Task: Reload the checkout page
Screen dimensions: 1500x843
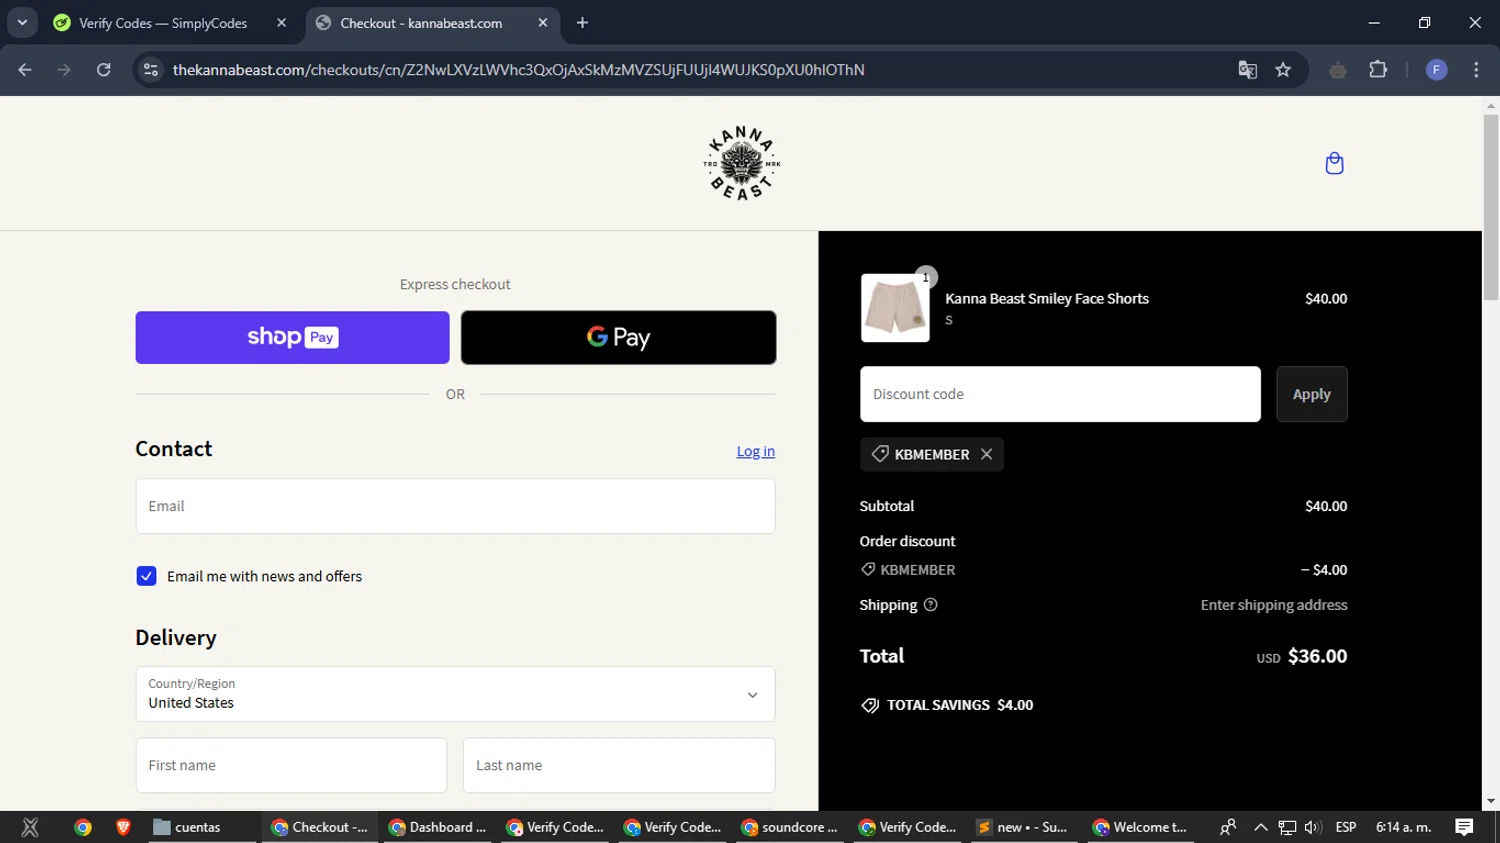Action: click(x=104, y=70)
